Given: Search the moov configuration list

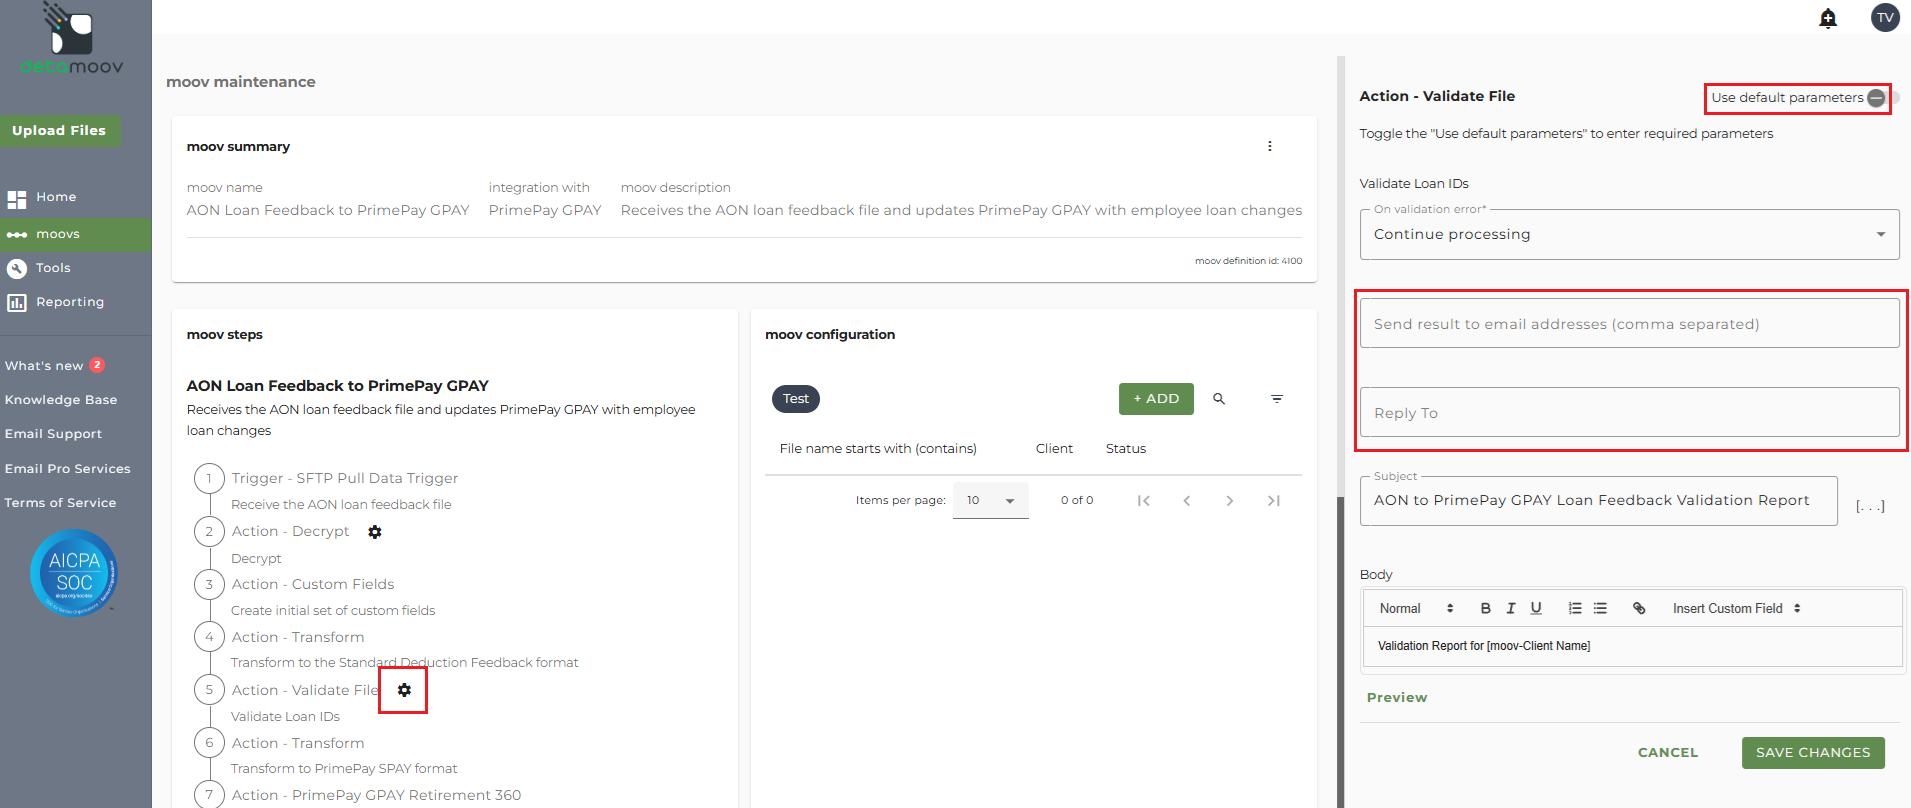Looking at the screenshot, I should [x=1219, y=399].
